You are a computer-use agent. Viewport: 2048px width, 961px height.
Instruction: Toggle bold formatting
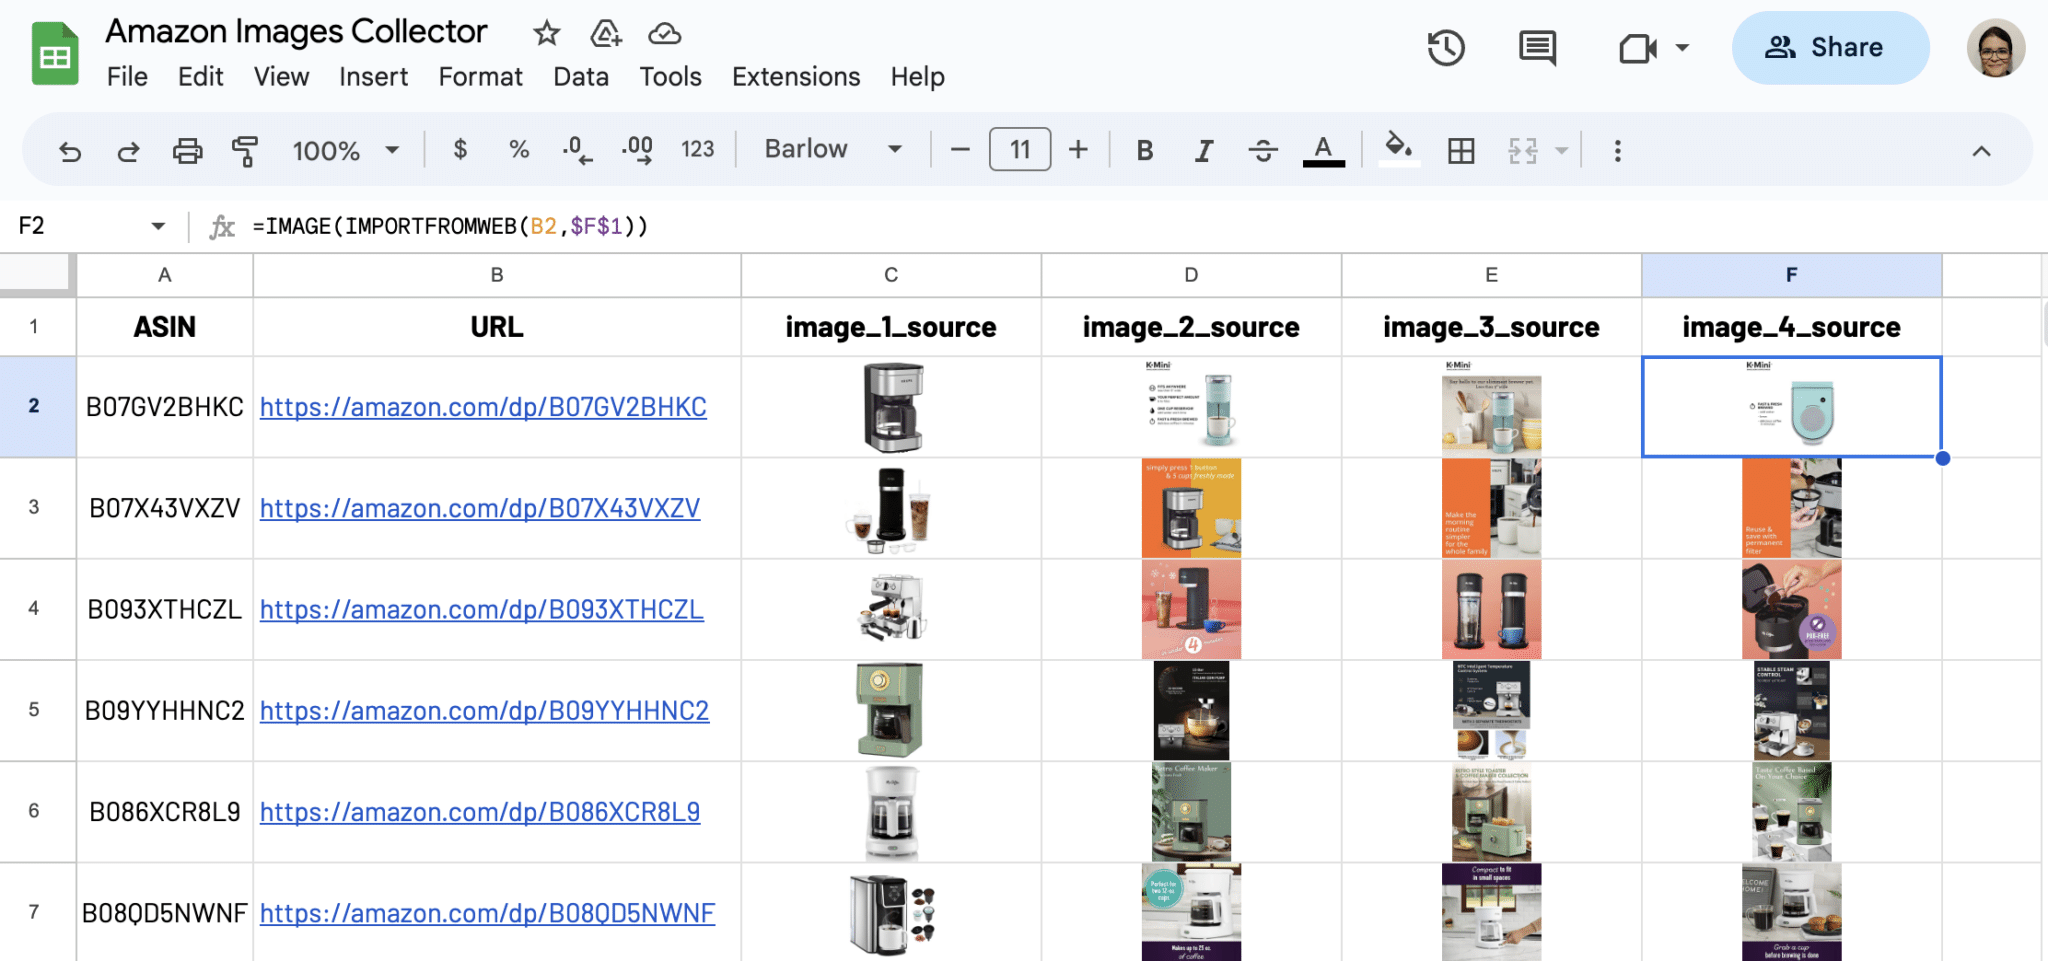1144,150
